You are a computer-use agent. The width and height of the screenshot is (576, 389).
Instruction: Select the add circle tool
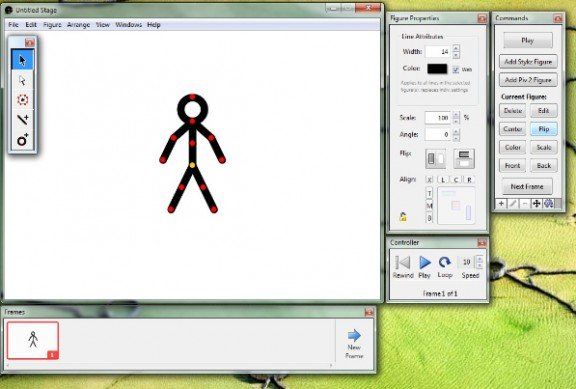(22, 140)
